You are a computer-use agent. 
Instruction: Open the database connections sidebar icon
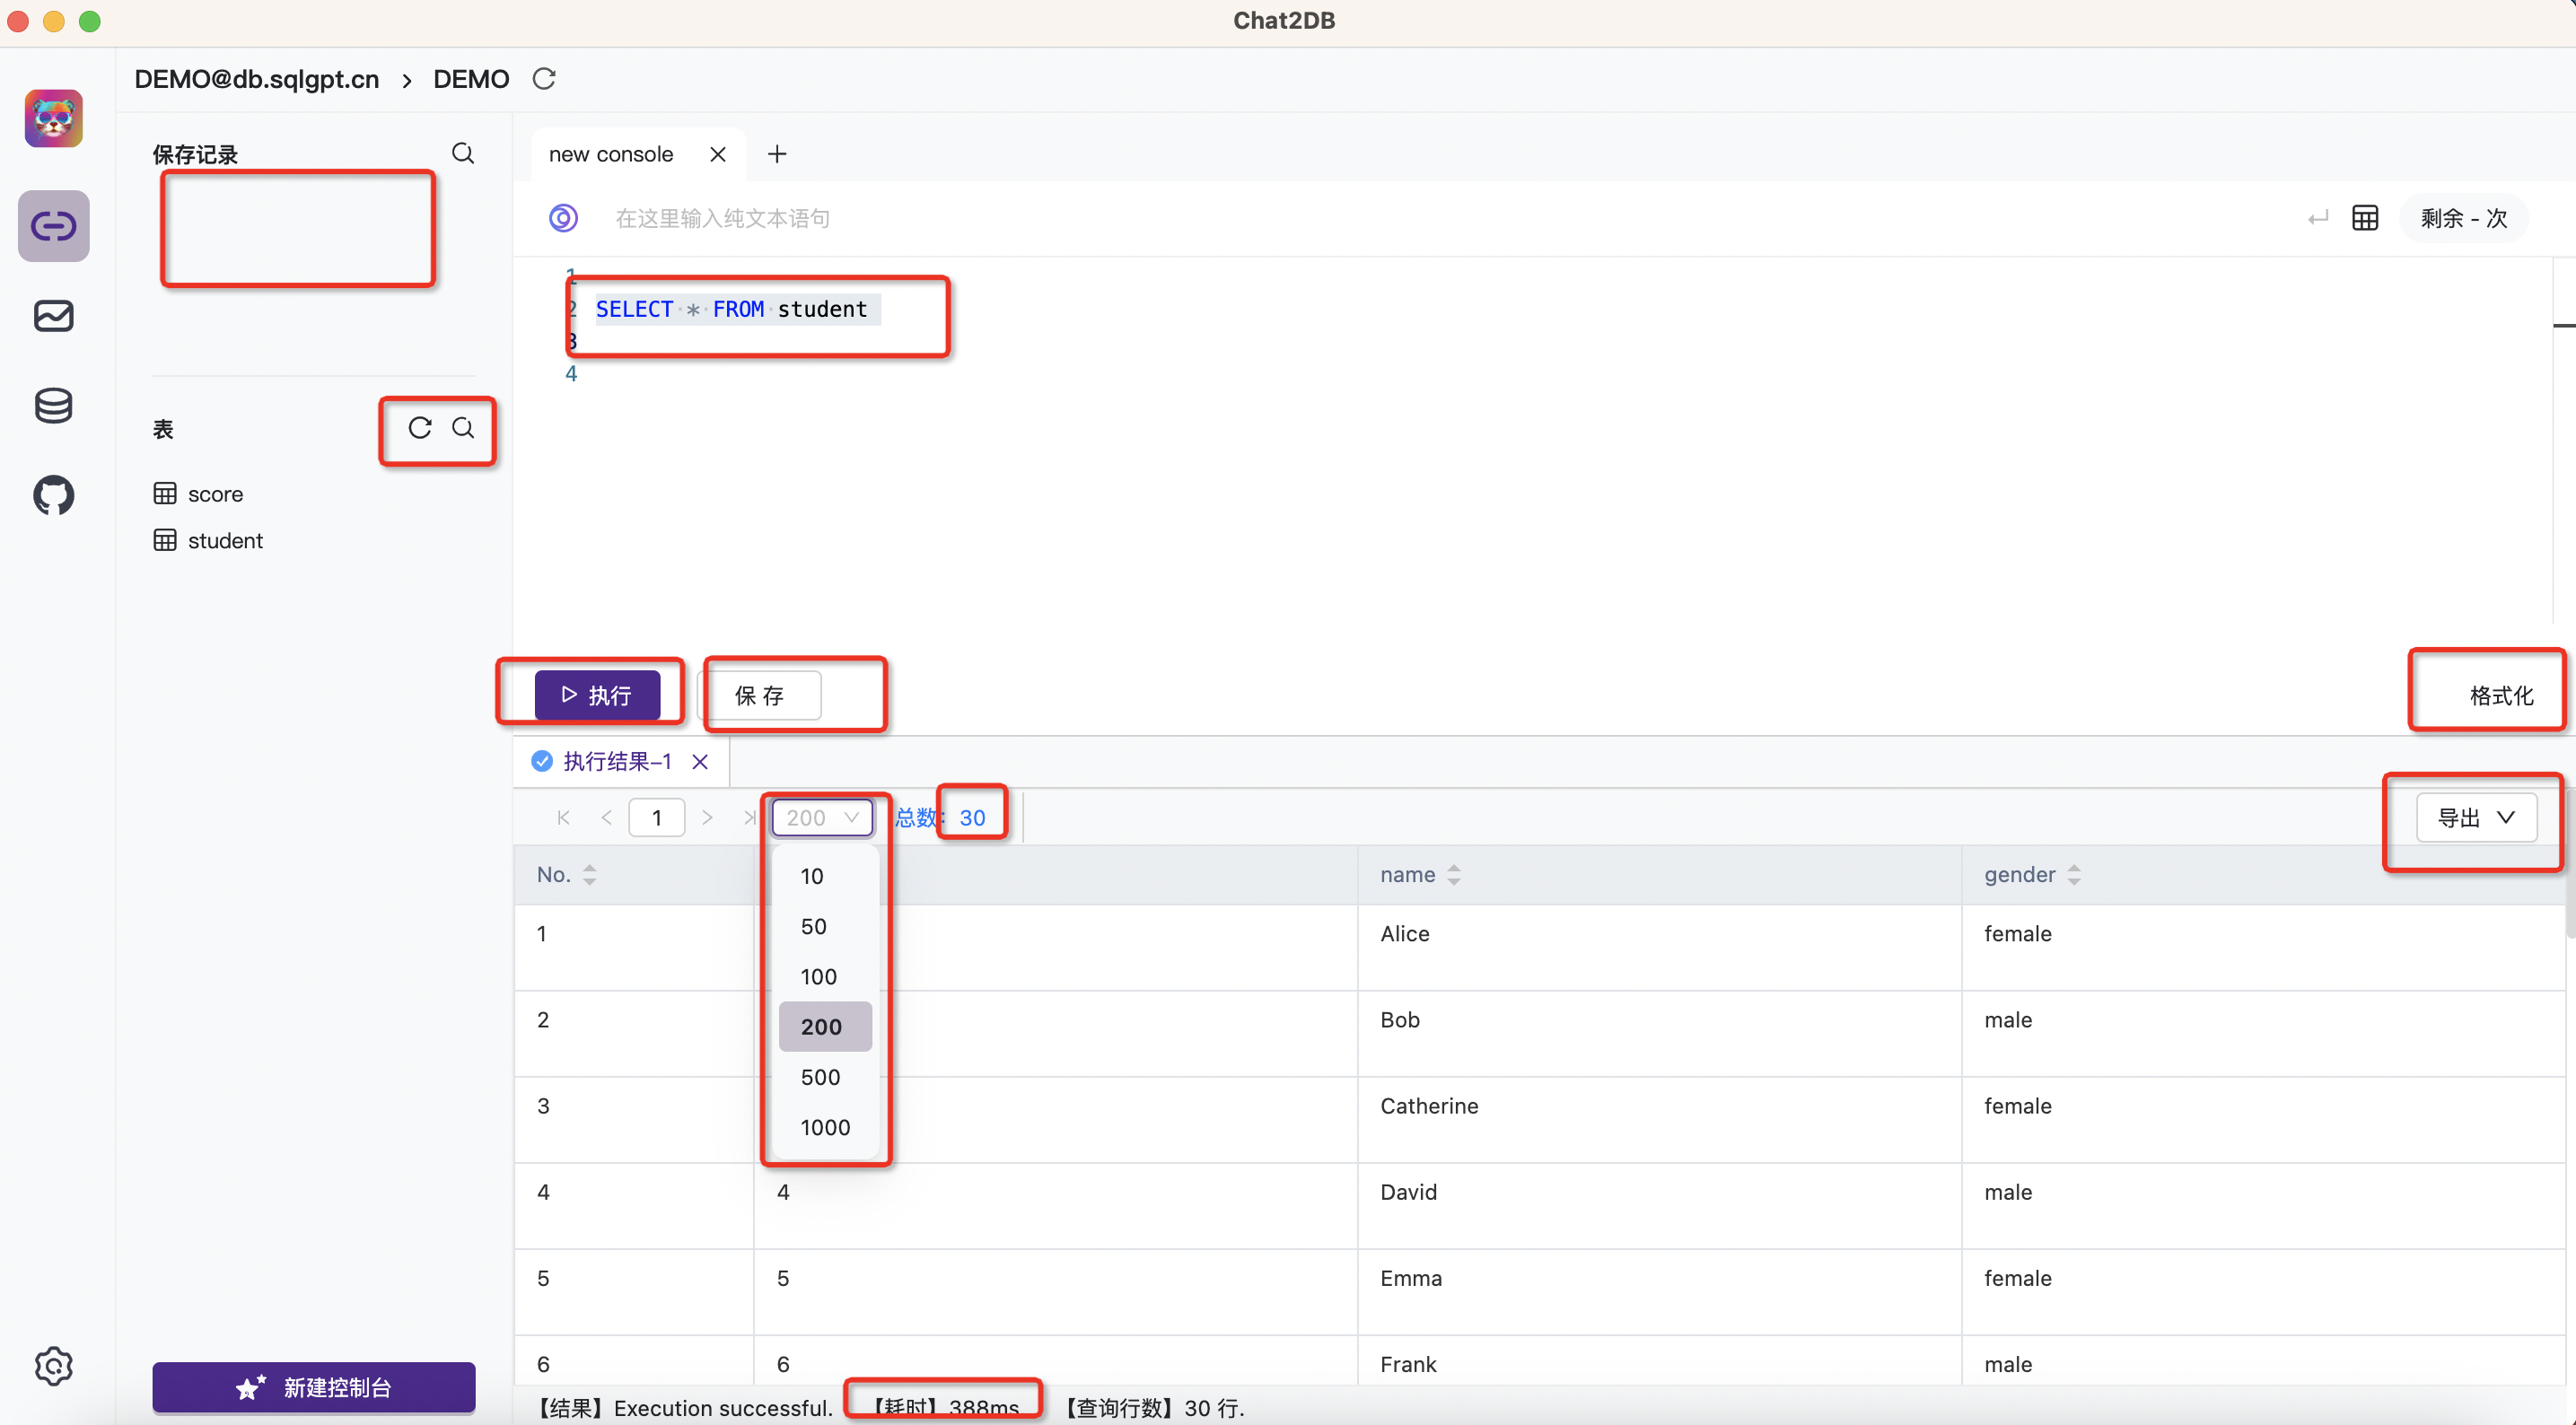click(54, 226)
